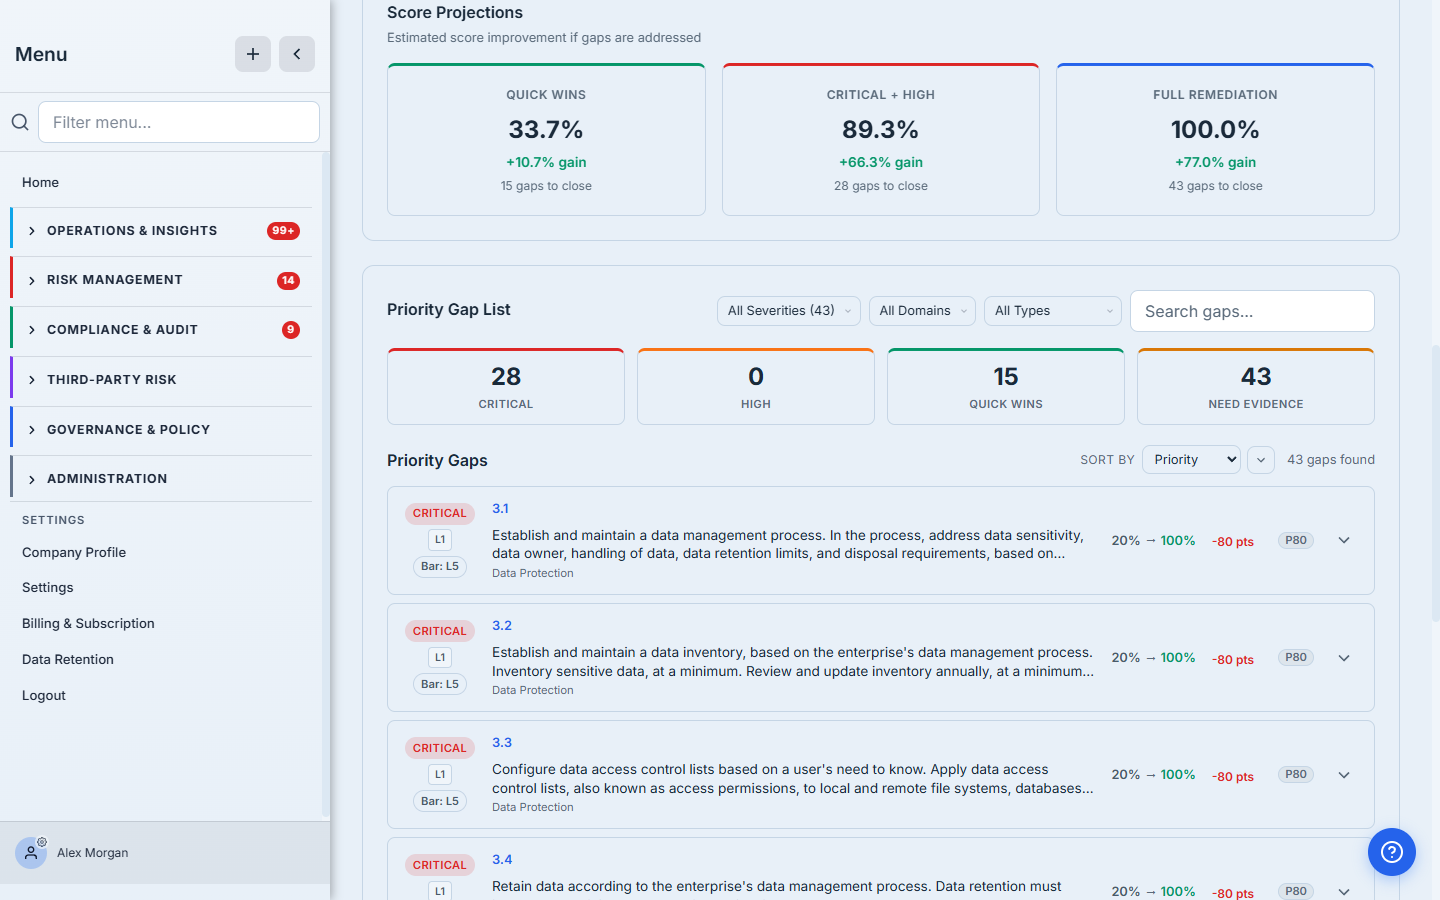Click the P80 tag on gap 3.2
This screenshot has height=900, width=1440.
[x=1296, y=658]
